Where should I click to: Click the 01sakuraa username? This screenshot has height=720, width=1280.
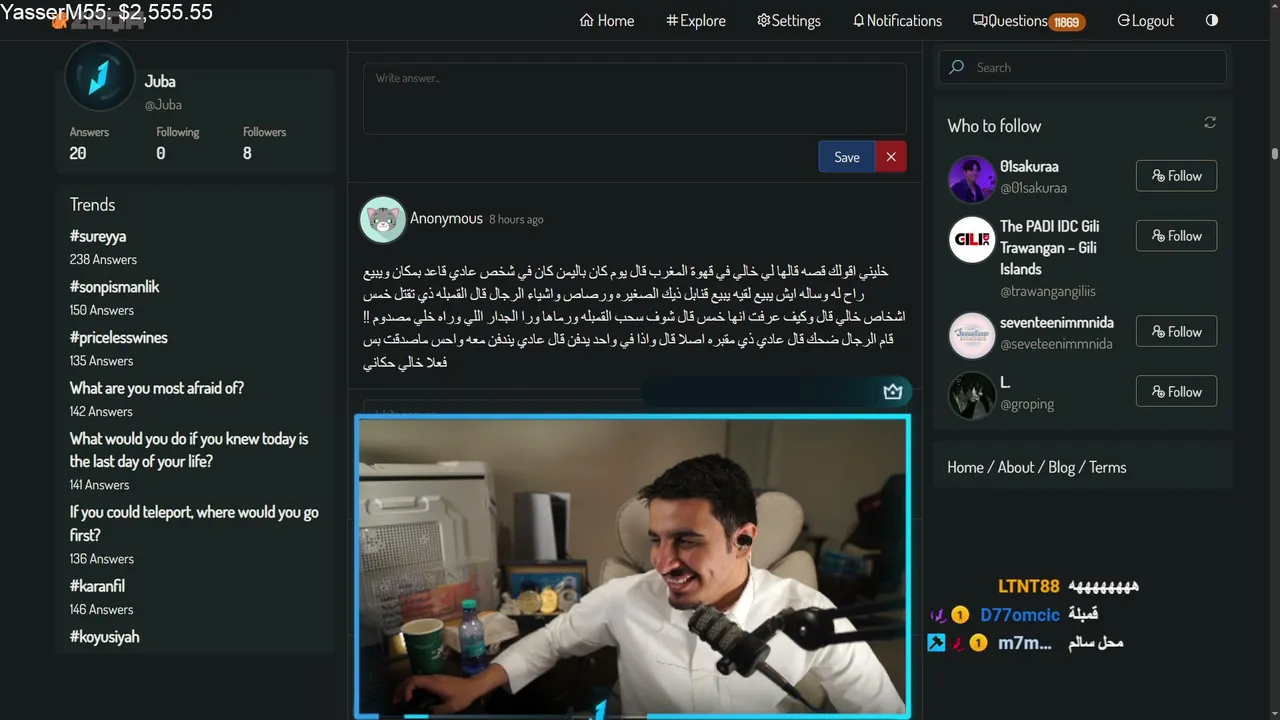1029,167
